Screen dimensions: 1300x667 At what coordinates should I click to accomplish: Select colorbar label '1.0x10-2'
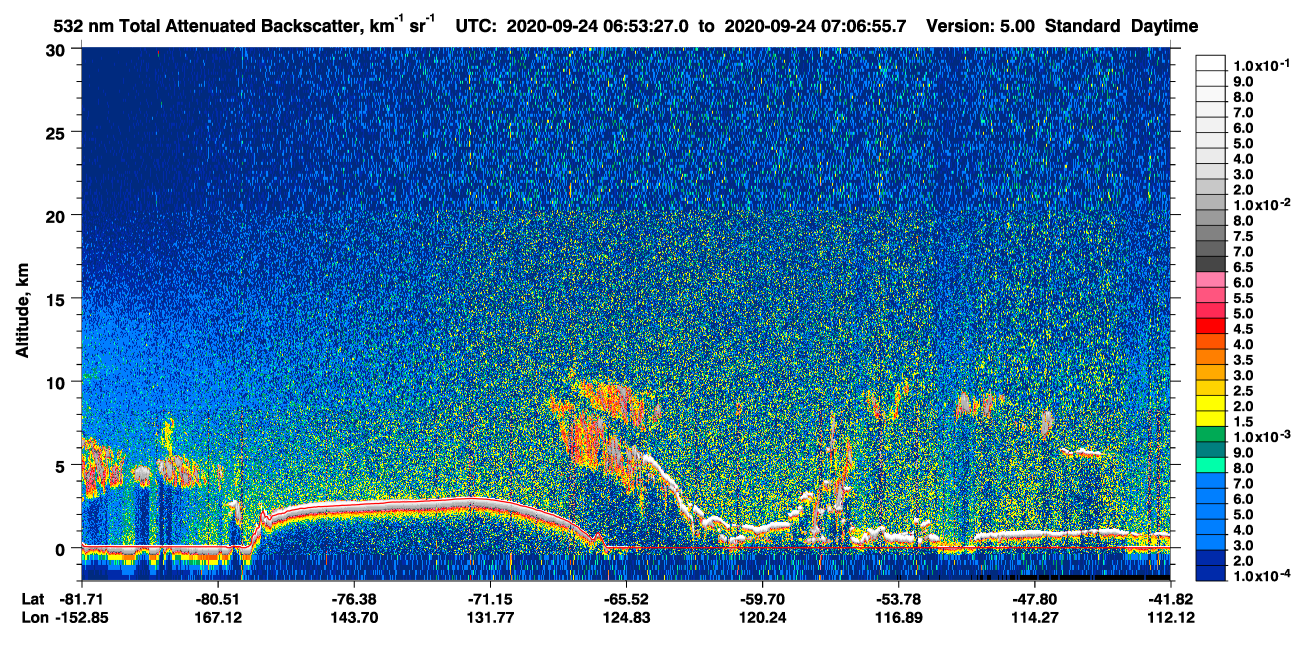pos(1262,204)
